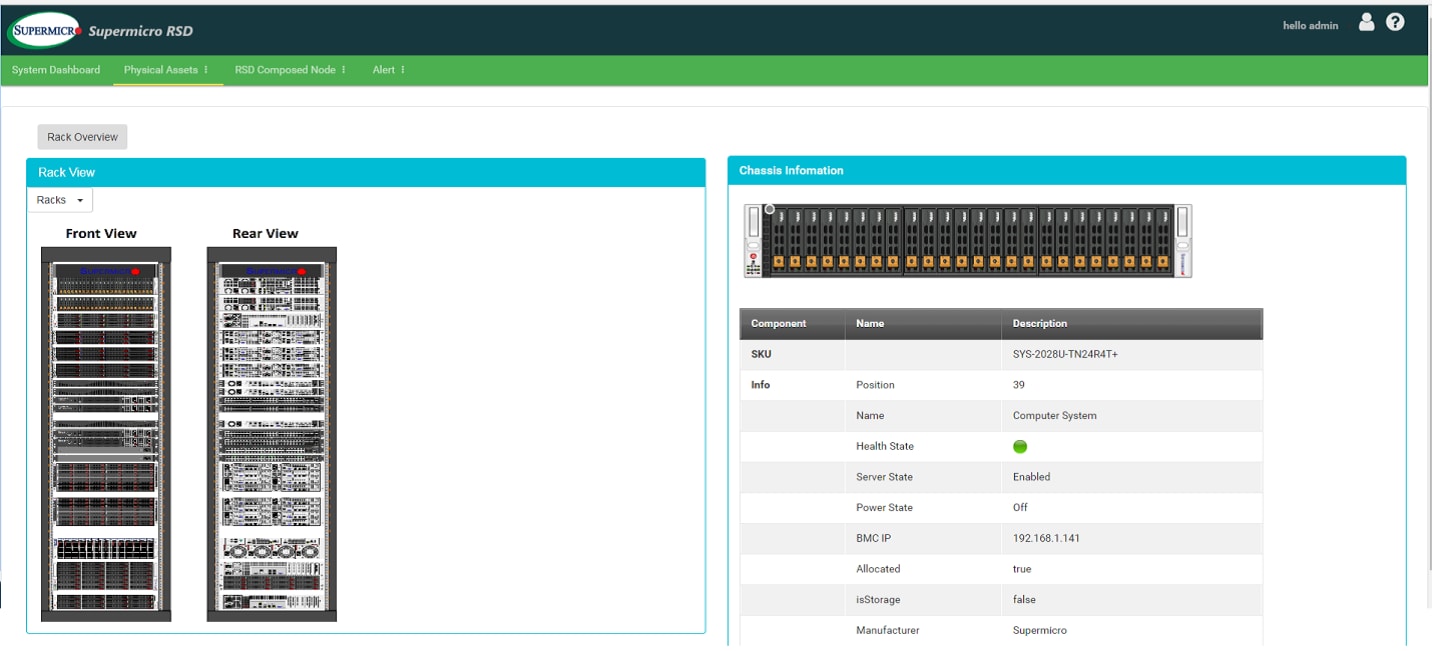Click the user account icon

1366,23
